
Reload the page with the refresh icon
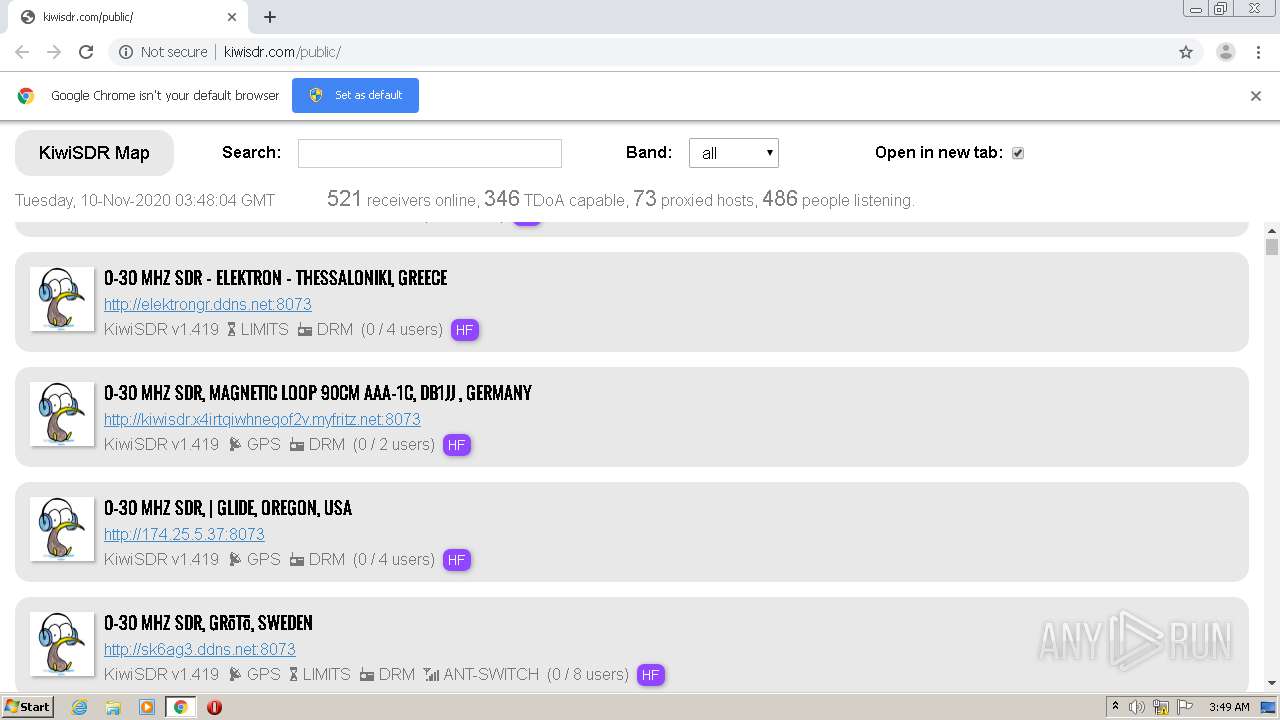click(86, 52)
